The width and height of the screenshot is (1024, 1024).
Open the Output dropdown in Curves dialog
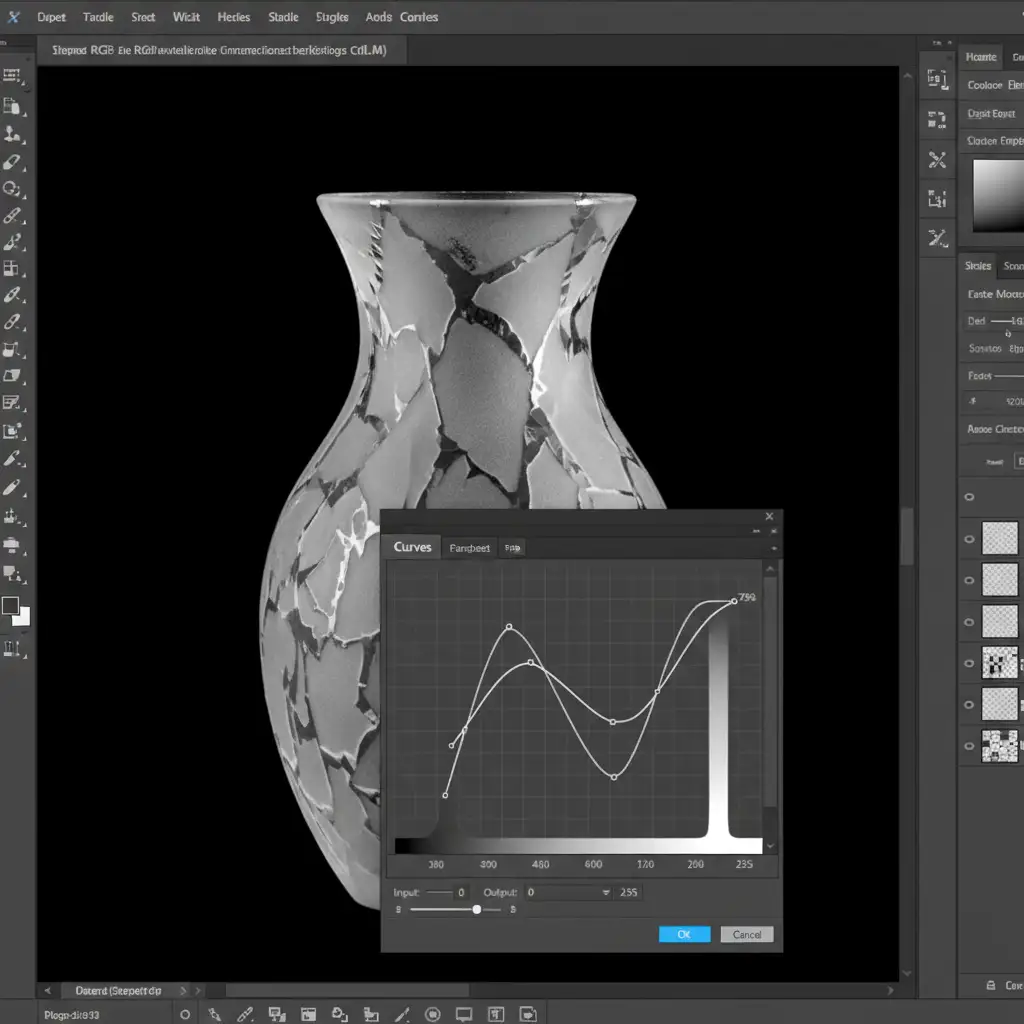pos(605,892)
